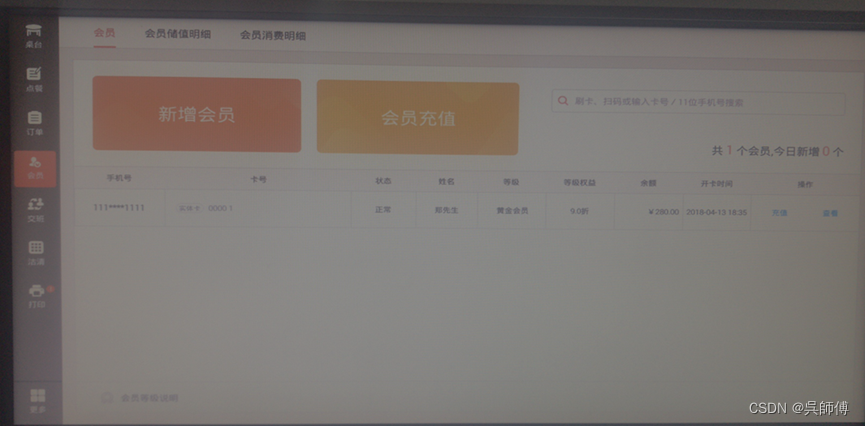Click the 9.0折 benefit cell
Image resolution: width=865 pixels, height=426 pixels.
(579, 211)
